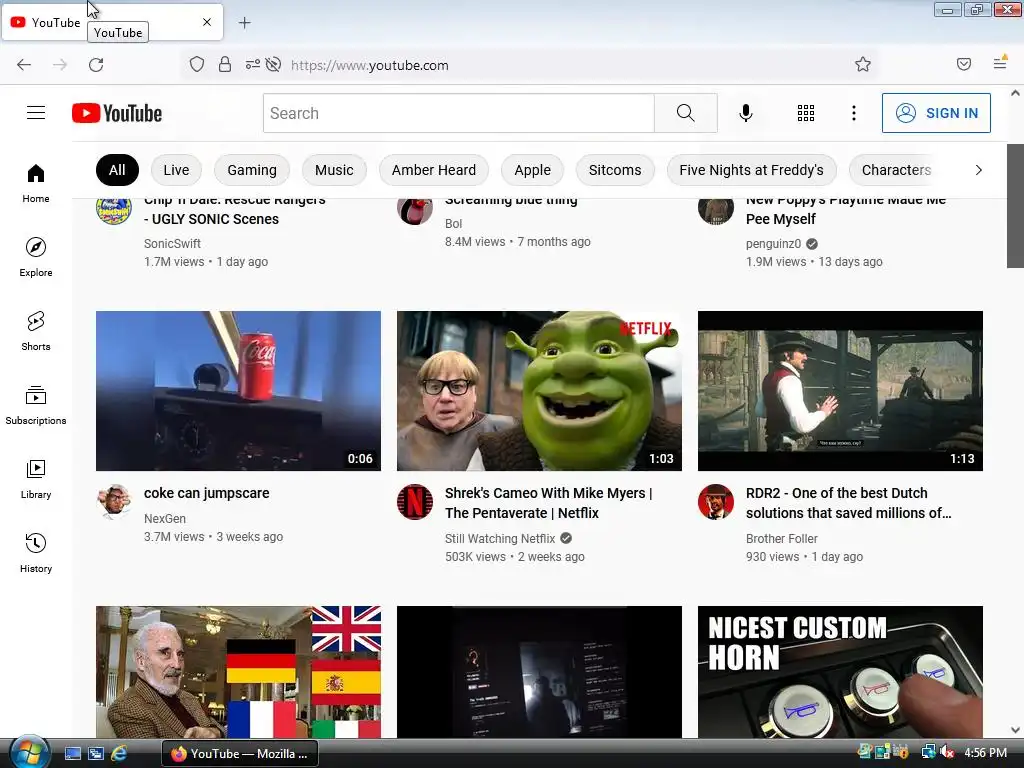Play the coke can thumbnail
Image resolution: width=1024 pixels, height=768 pixels.
[238, 391]
